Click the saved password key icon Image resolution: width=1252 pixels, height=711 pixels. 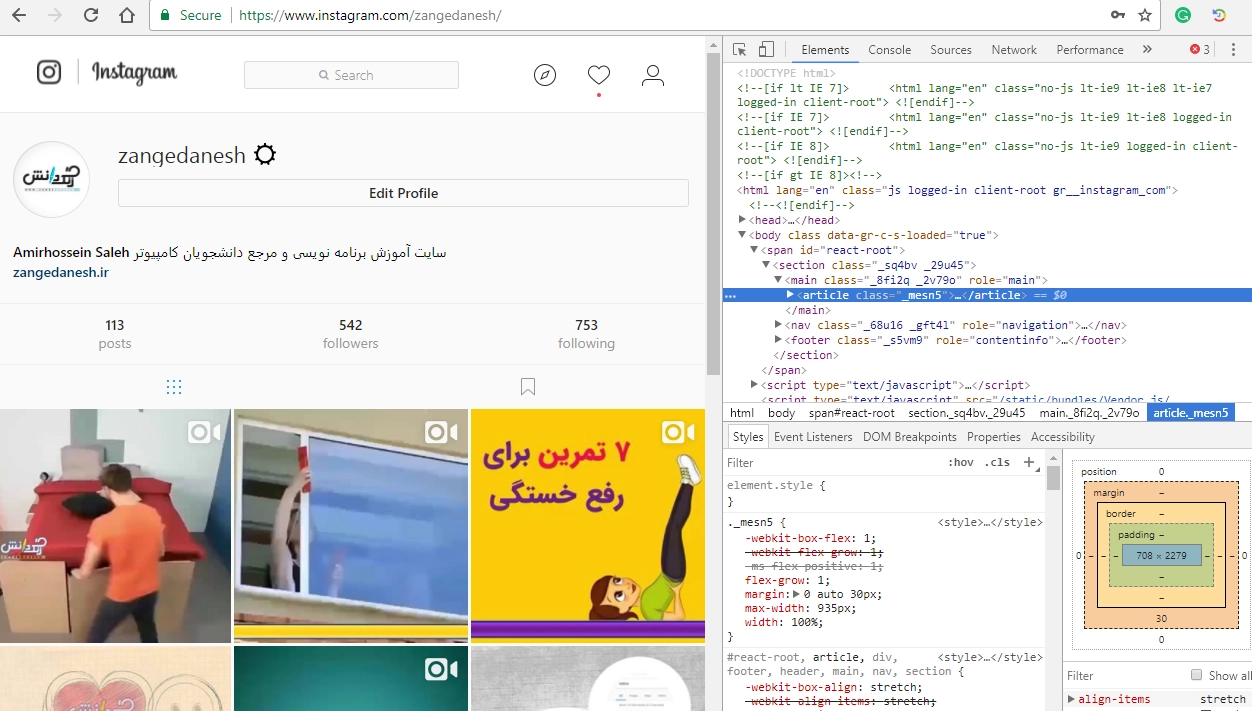1118,15
